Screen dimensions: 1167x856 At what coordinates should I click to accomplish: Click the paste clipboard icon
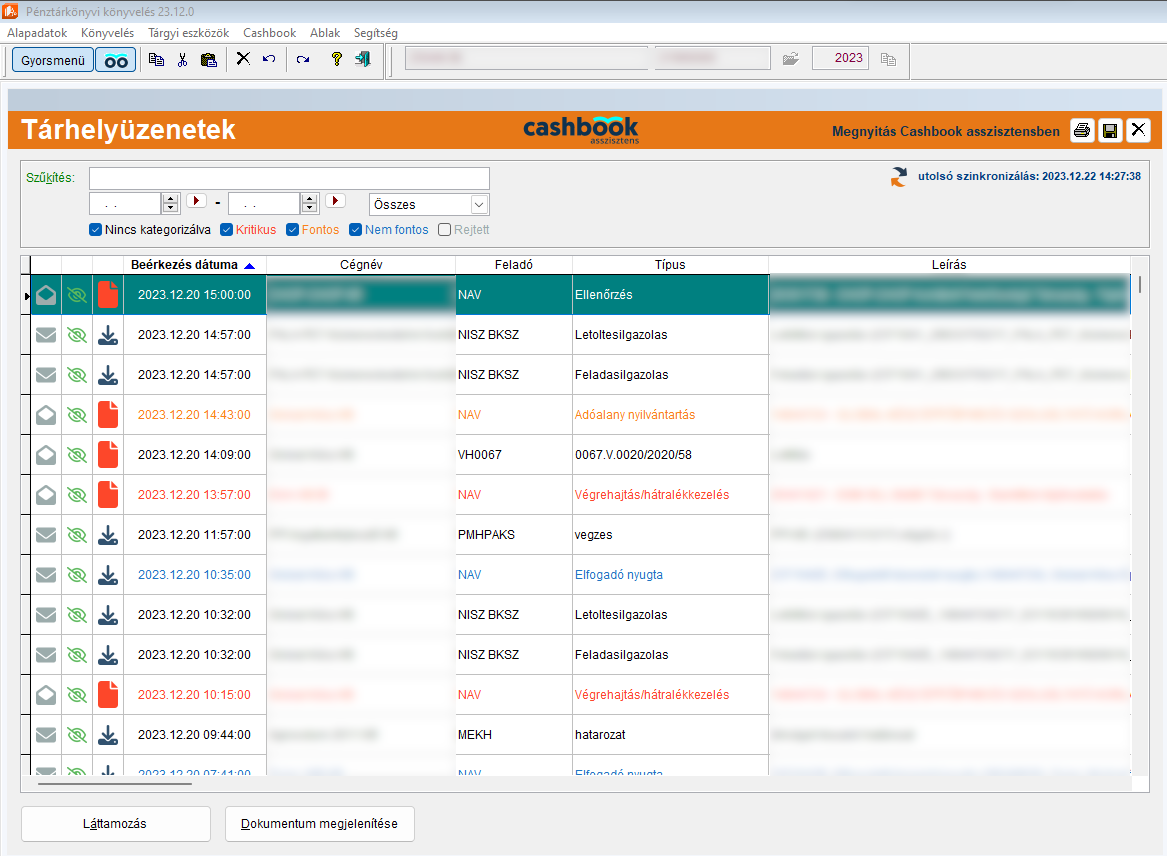click(x=208, y=60)
